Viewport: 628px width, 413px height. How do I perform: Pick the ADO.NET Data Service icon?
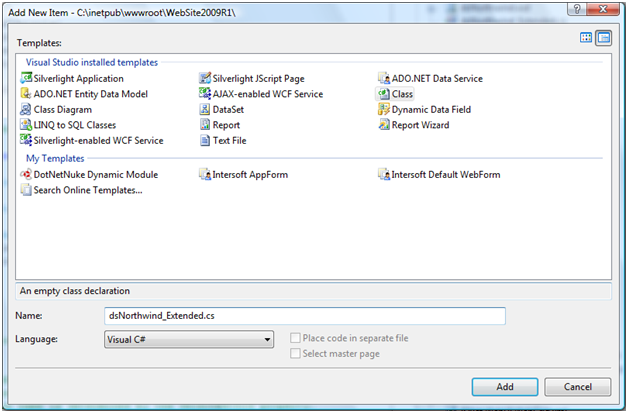coord(384,78)
